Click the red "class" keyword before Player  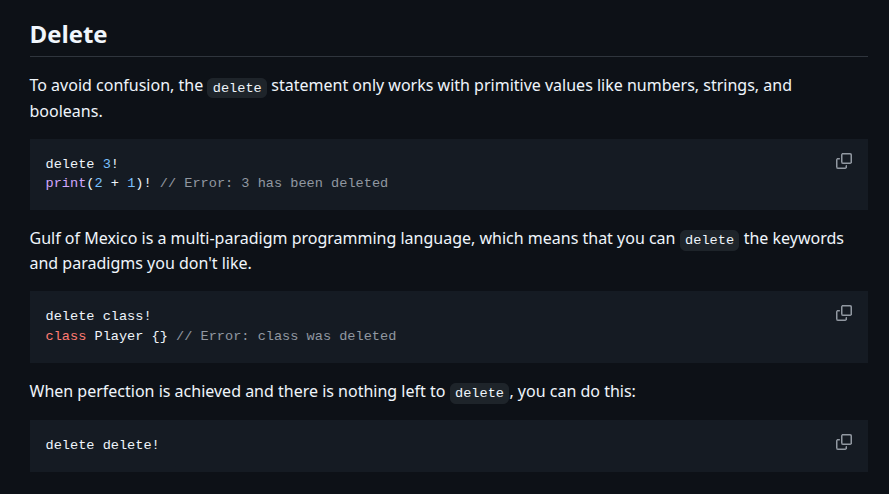(x=65, y=336)
